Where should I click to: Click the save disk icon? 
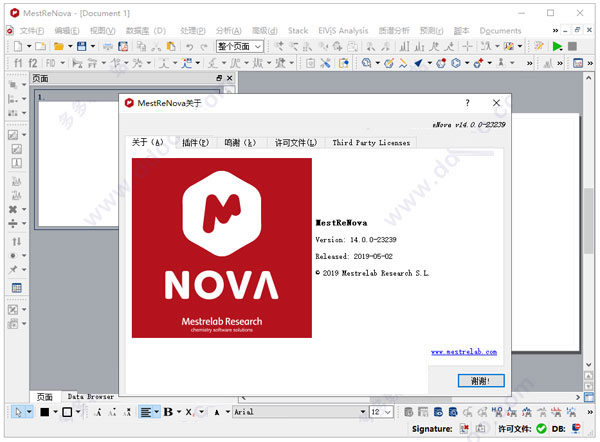coord(82,46)
